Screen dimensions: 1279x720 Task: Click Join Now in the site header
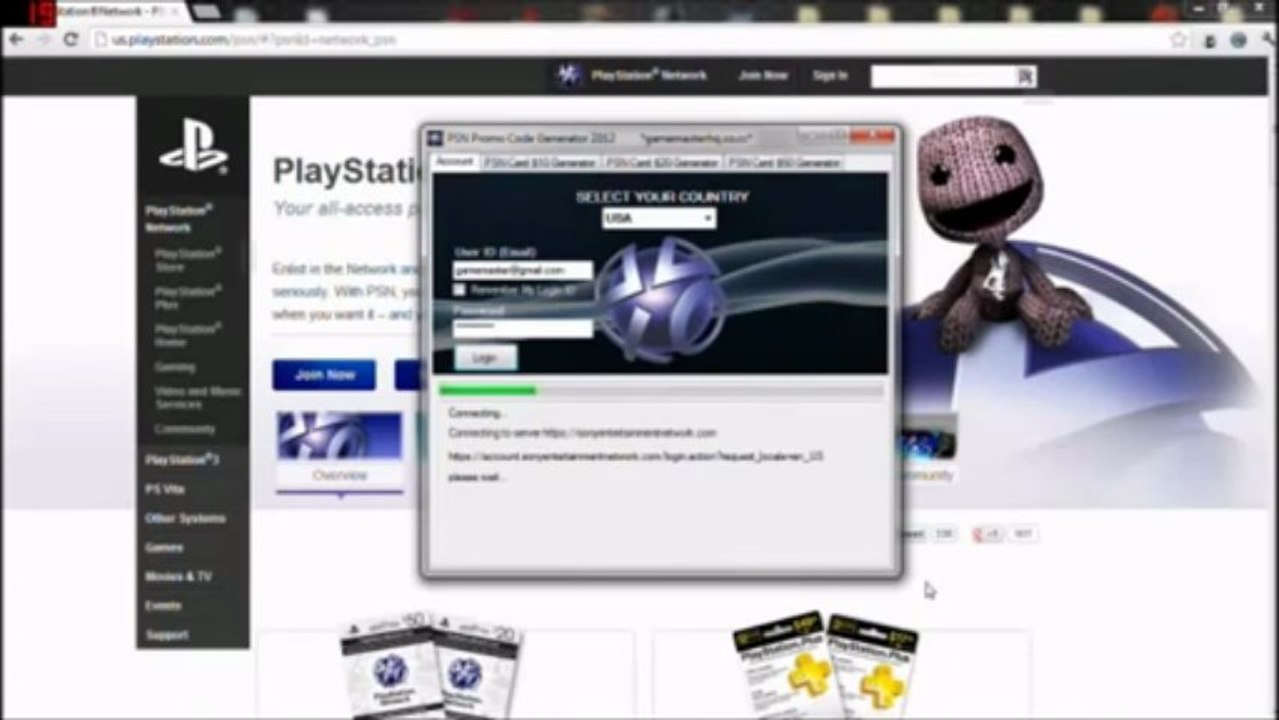coord(763,75)
